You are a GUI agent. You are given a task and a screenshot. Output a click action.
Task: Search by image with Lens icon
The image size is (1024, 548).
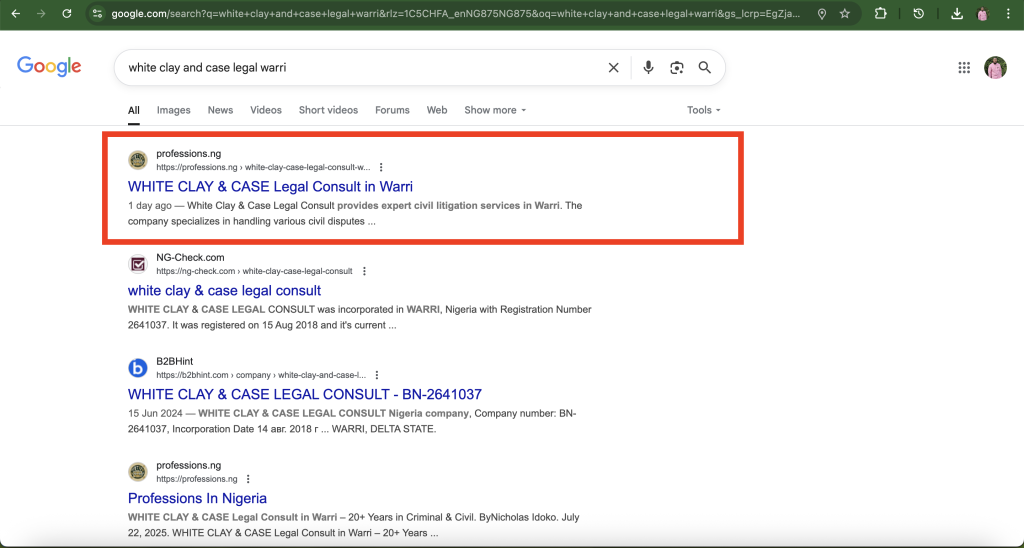pyautogui.click(x=677, y=67)
